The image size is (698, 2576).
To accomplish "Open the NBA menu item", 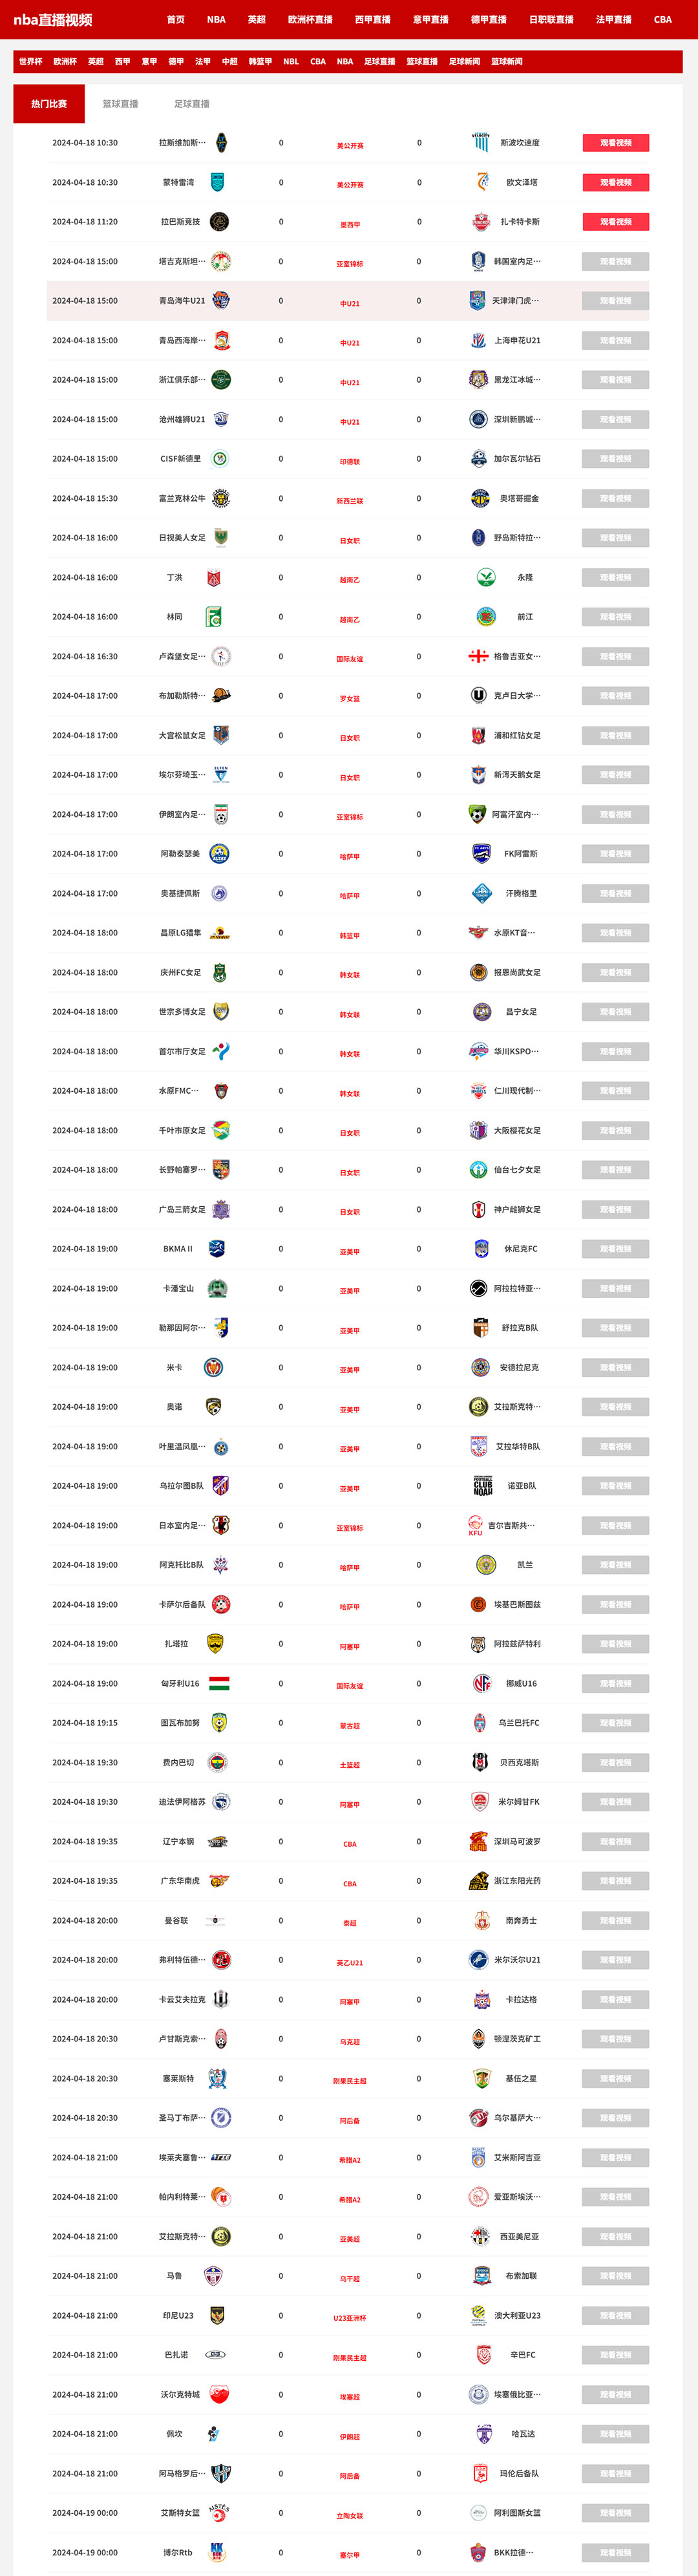I will tap(216, 18).
